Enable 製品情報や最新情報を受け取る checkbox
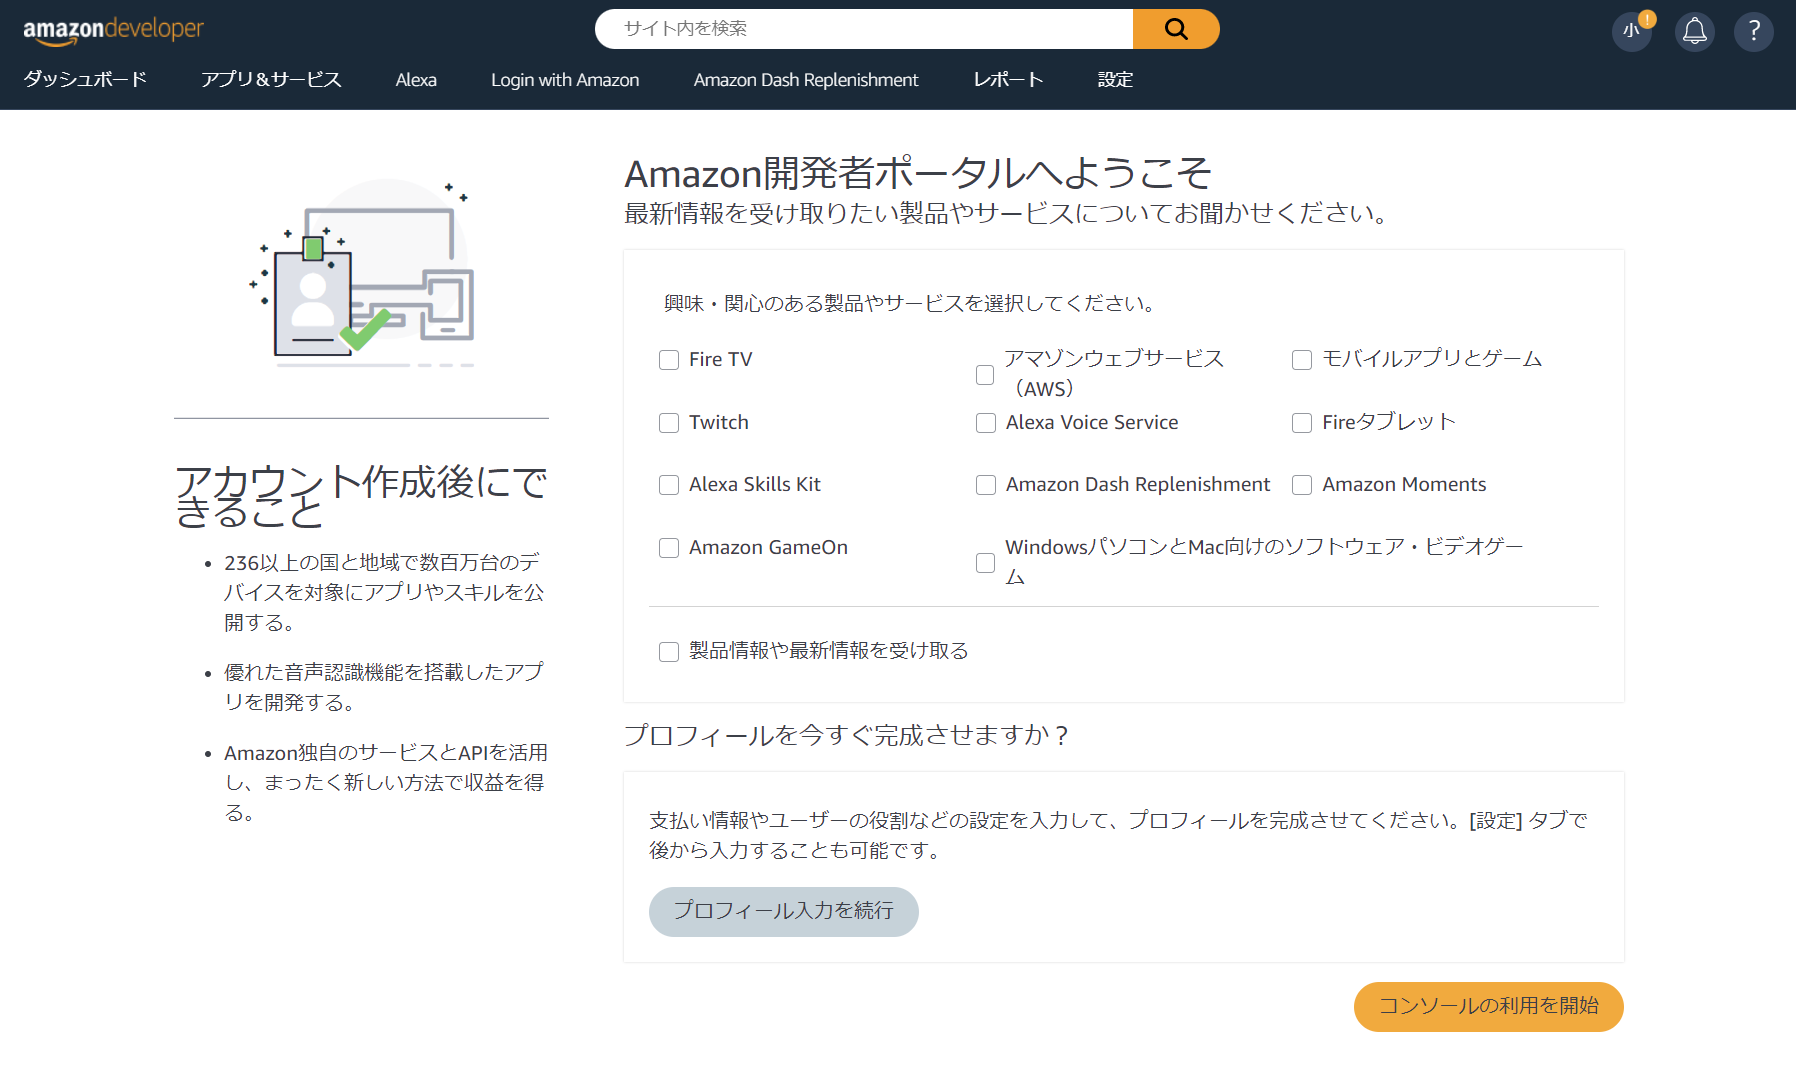The height and width of the screenshot is (1067, 1796). (669, 651)
